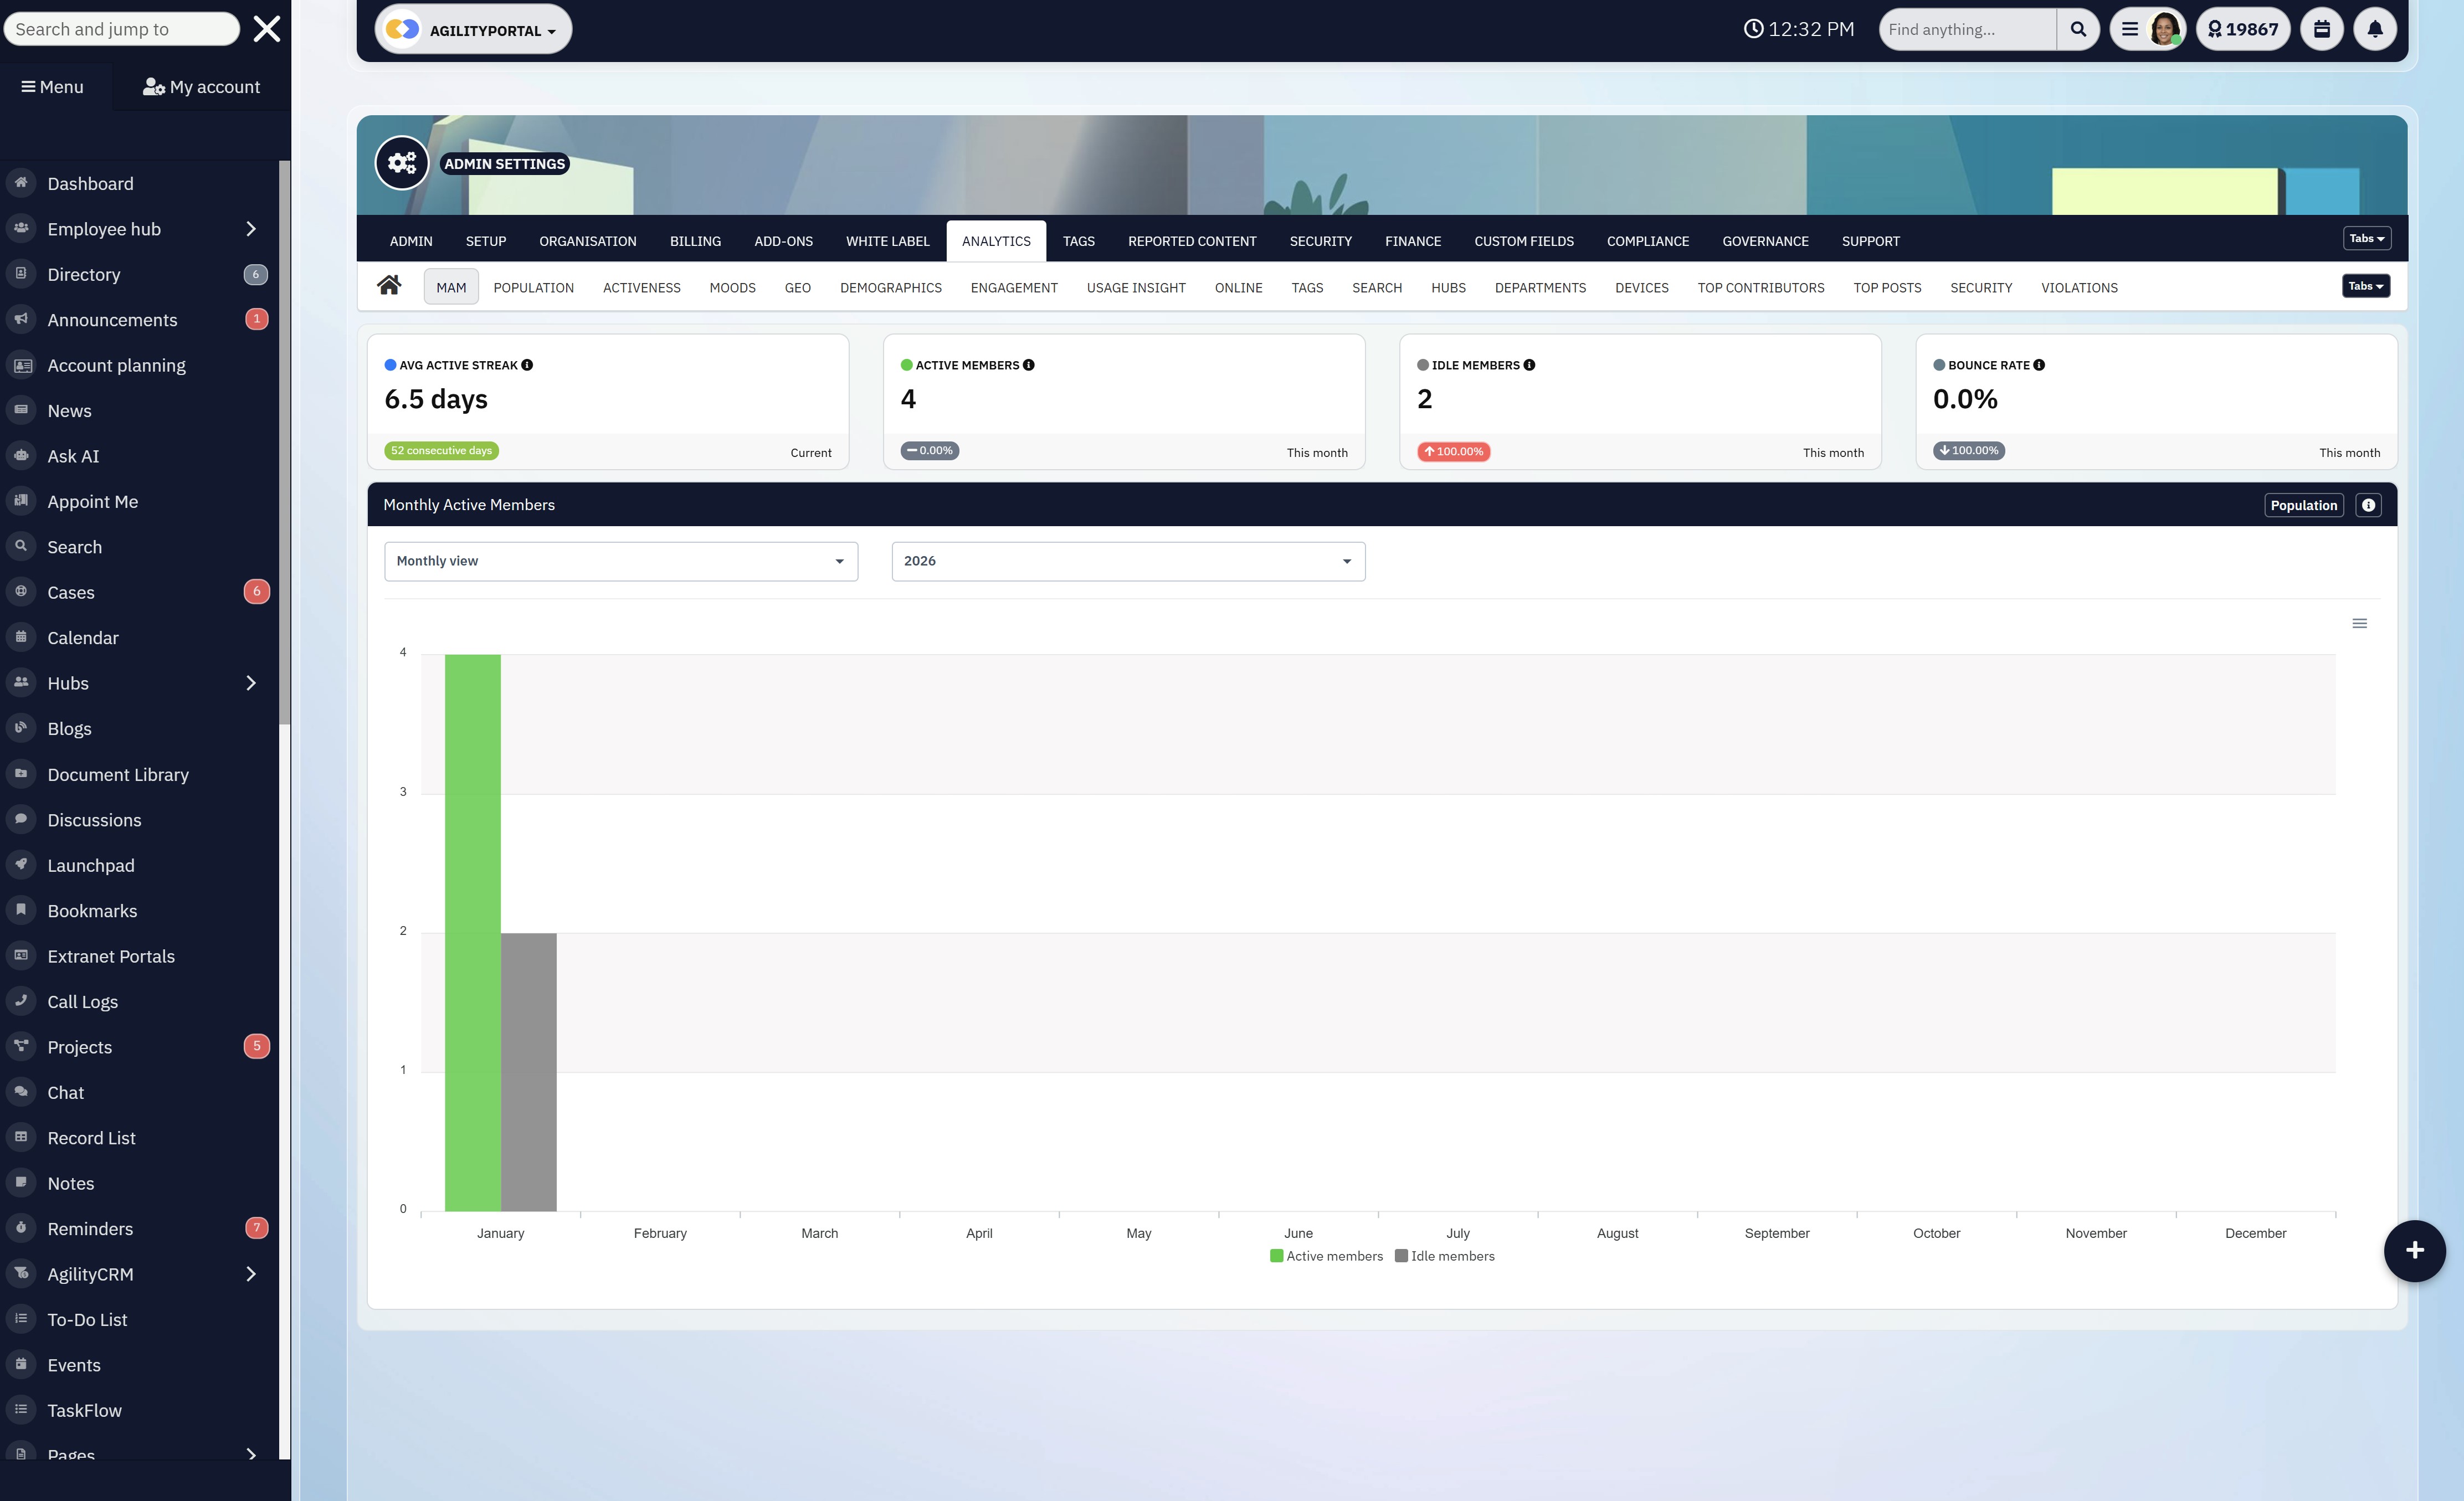The width and height of the screenshot is (2464, 1501).
Task: Click the info icon beside Population button
Action: (2367, 505)
